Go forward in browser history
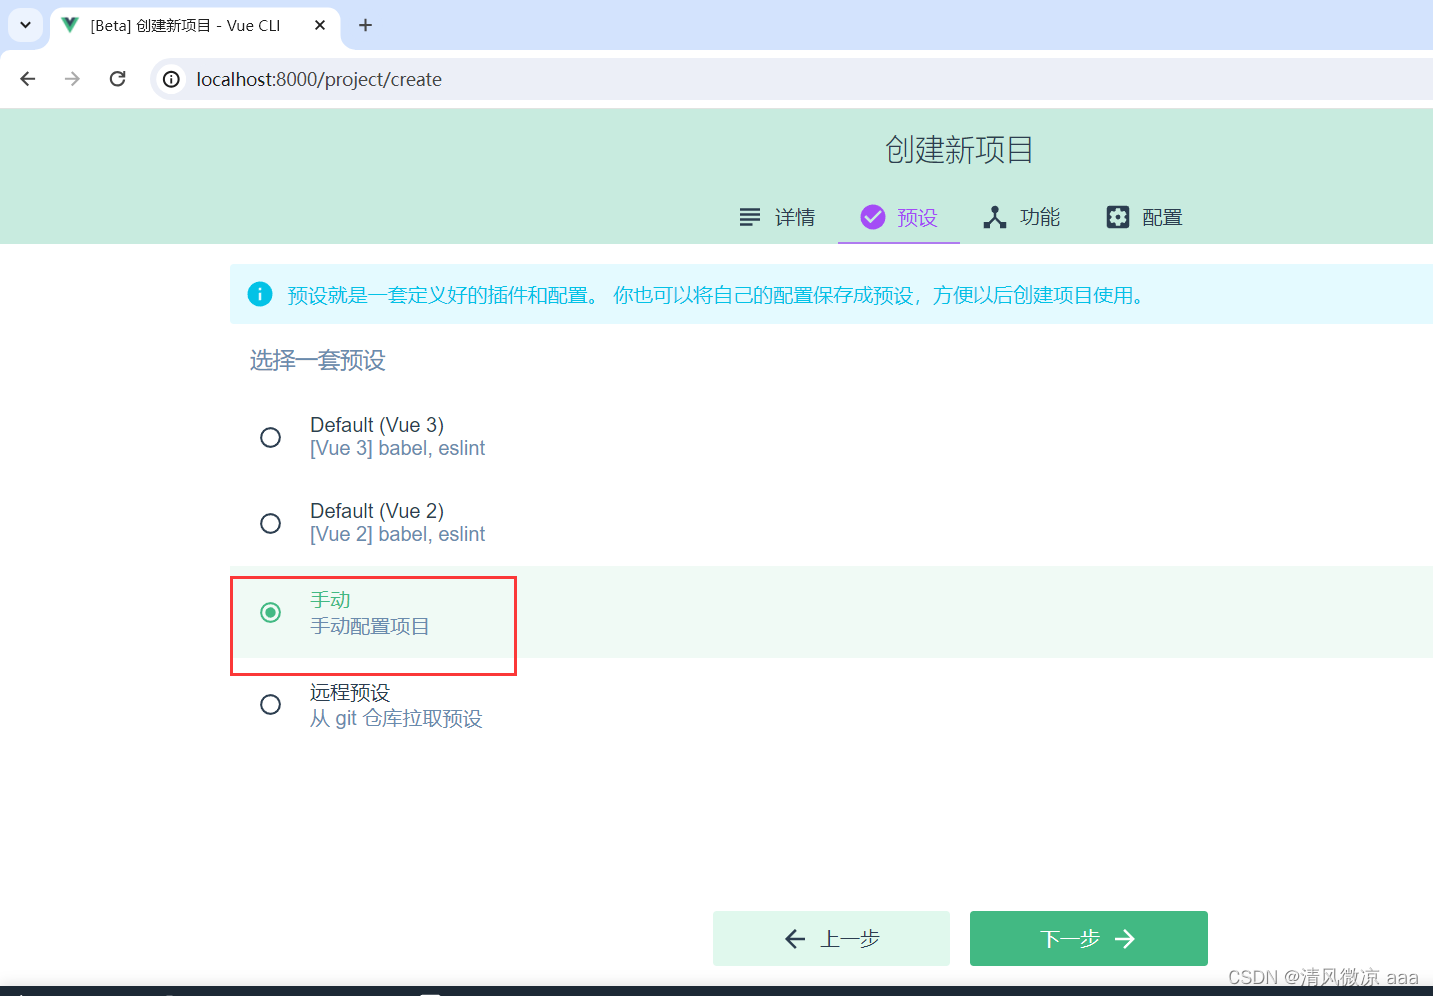 [x=72, y=79]
